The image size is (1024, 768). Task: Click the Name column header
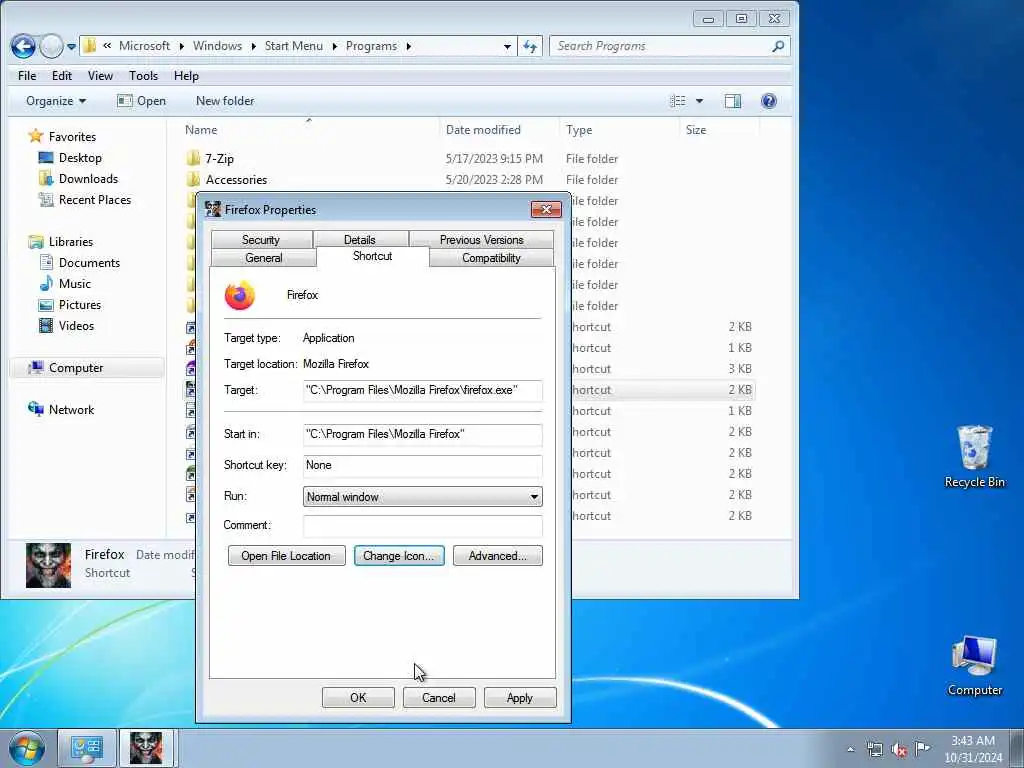coord(308,129)
